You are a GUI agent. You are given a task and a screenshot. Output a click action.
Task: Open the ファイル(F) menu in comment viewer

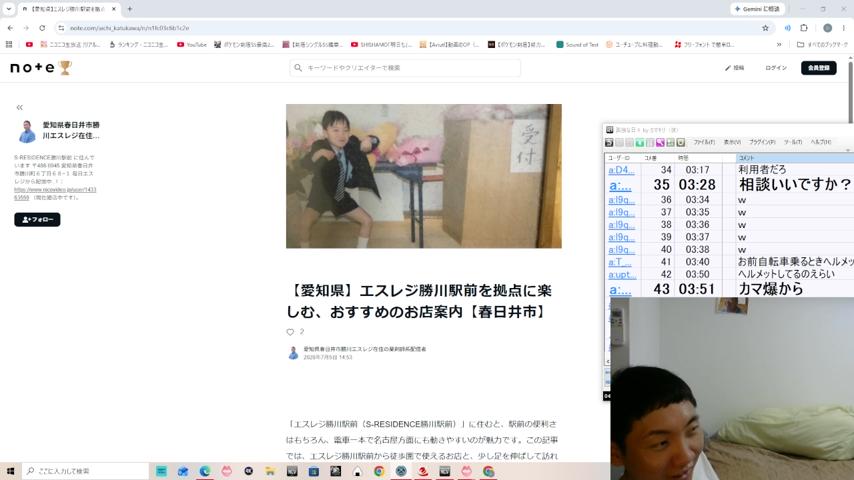[704, 142]
